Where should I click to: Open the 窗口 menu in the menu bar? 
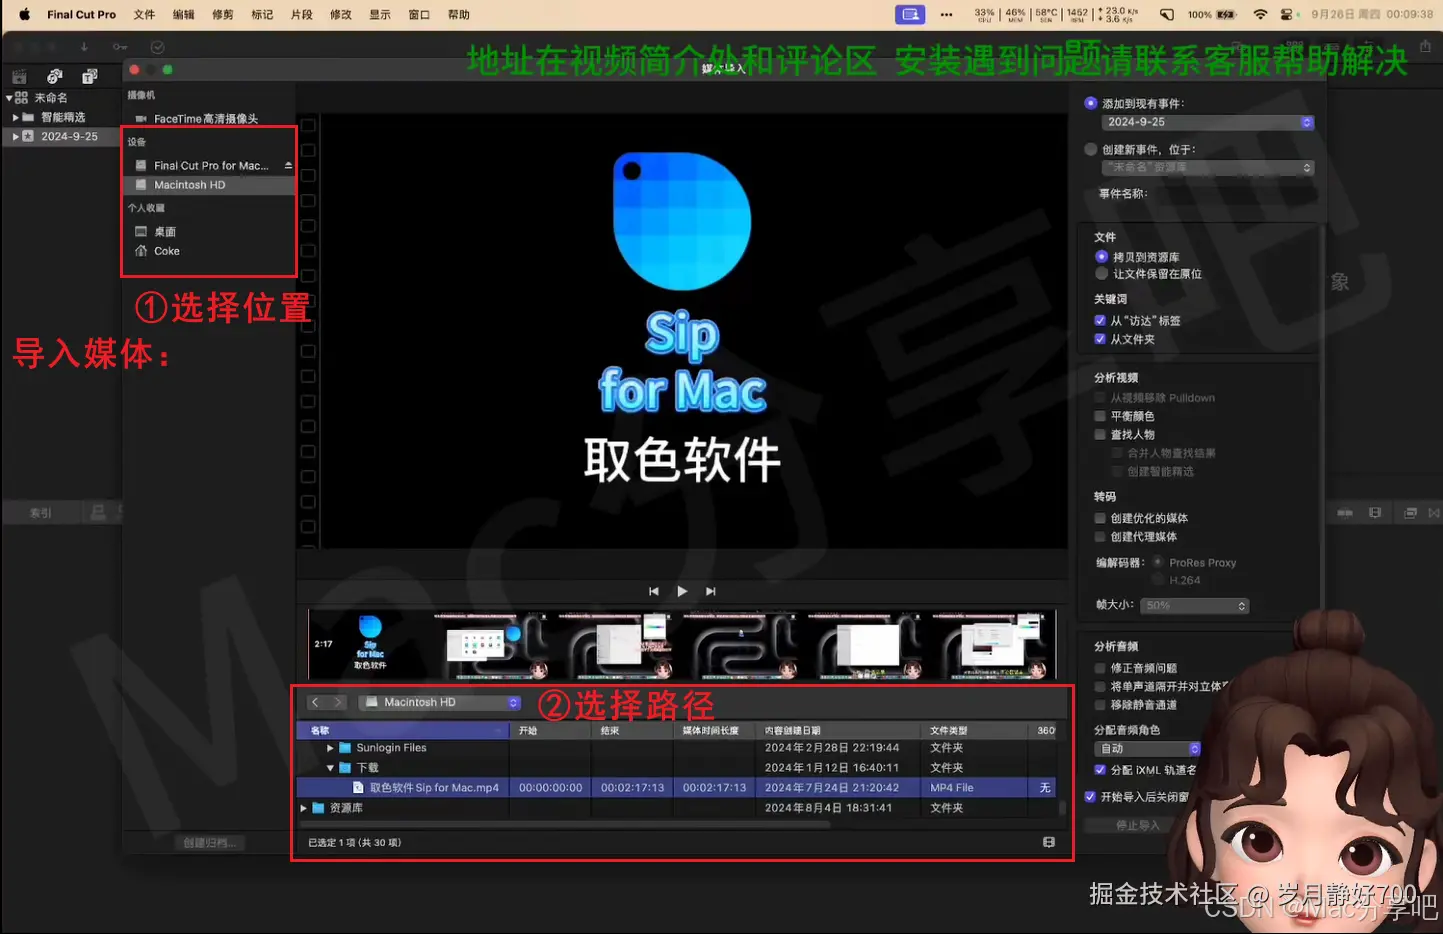coord(418,14)
